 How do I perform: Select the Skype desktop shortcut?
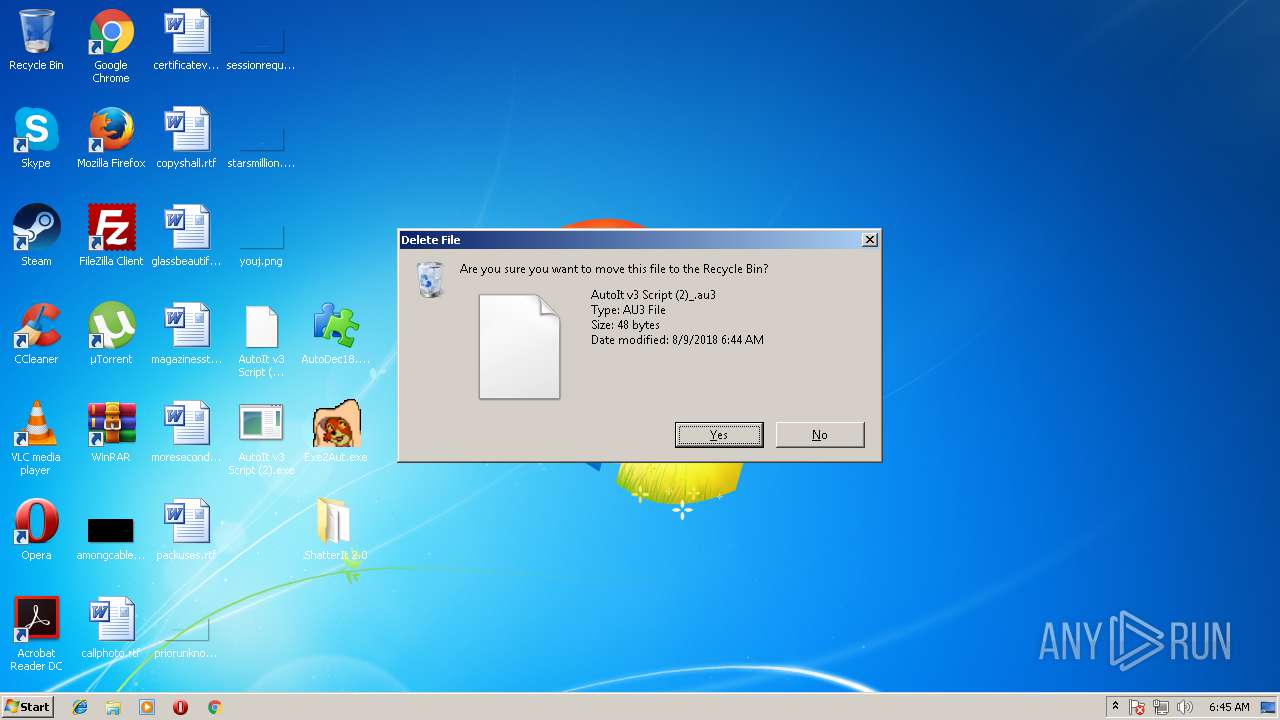(36, 138)
